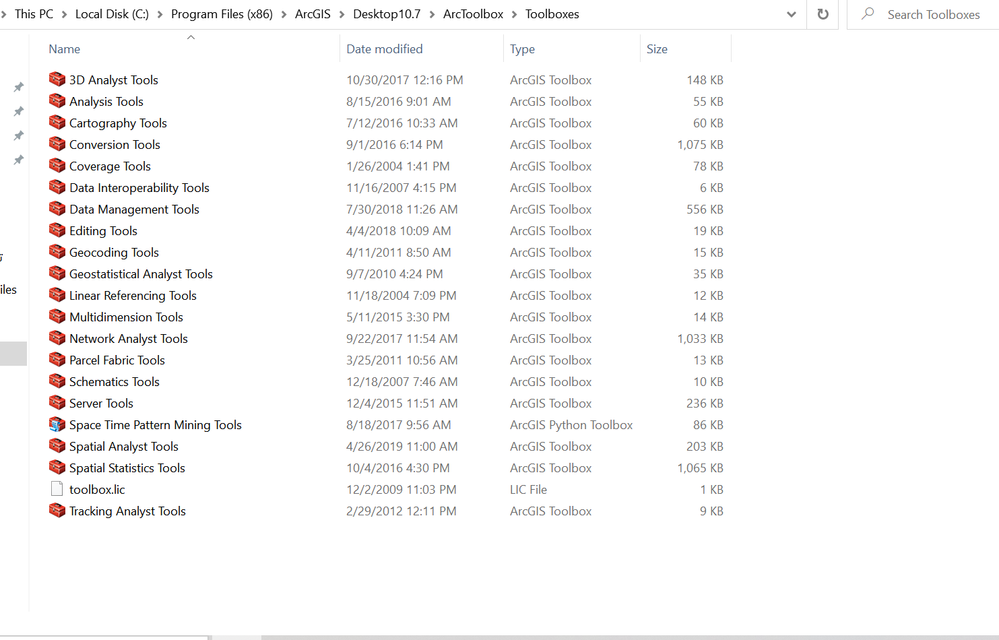Select the Network Analyst Tools name
The width and height of the screenshot is (999, 640).
128,338
